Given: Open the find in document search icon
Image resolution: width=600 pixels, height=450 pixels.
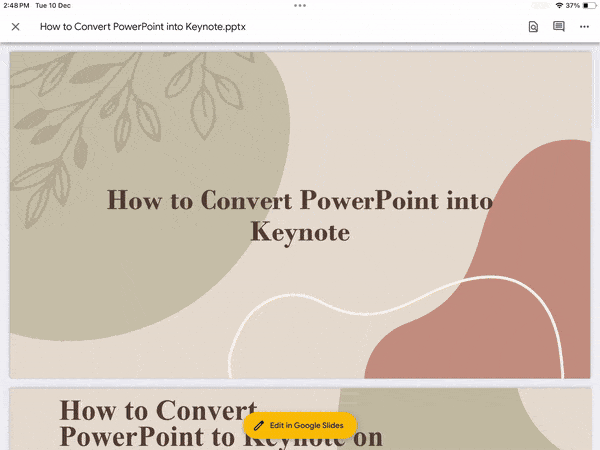Looking at the screenshot, I should 533,26.
